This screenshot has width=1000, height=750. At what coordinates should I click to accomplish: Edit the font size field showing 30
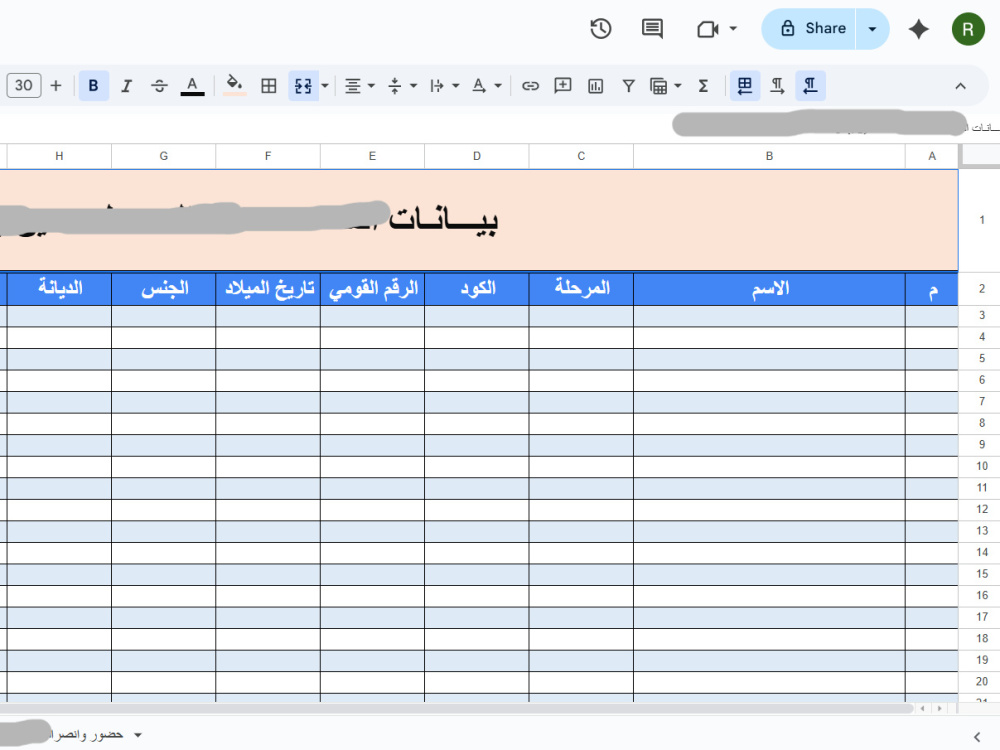(x=24, y=85)
